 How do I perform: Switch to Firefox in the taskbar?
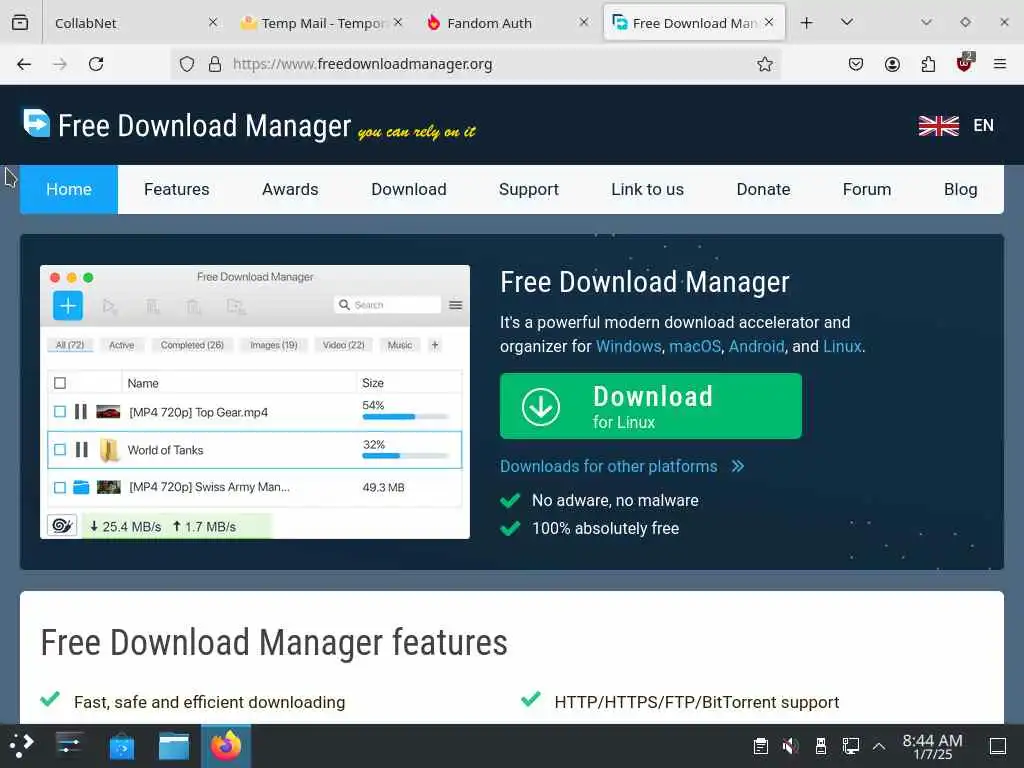pyautogui.click(x=226, y=746)
